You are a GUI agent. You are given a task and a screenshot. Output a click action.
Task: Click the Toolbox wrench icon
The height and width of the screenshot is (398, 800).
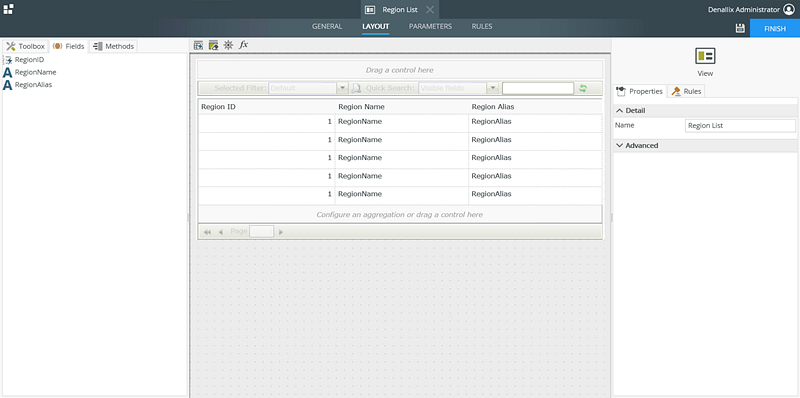tap(11, 46)
